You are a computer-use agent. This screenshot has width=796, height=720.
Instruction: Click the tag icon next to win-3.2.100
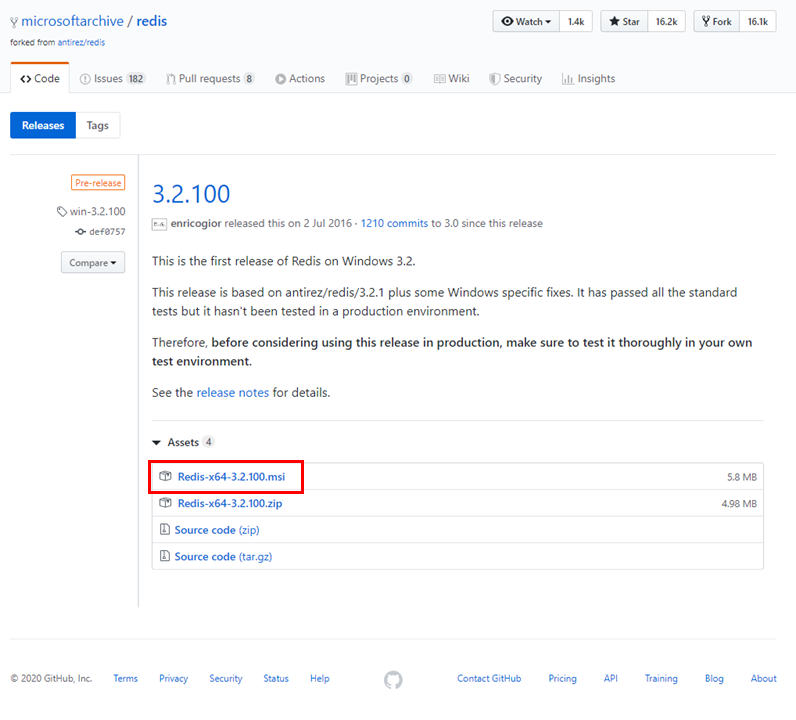[62, 212]
